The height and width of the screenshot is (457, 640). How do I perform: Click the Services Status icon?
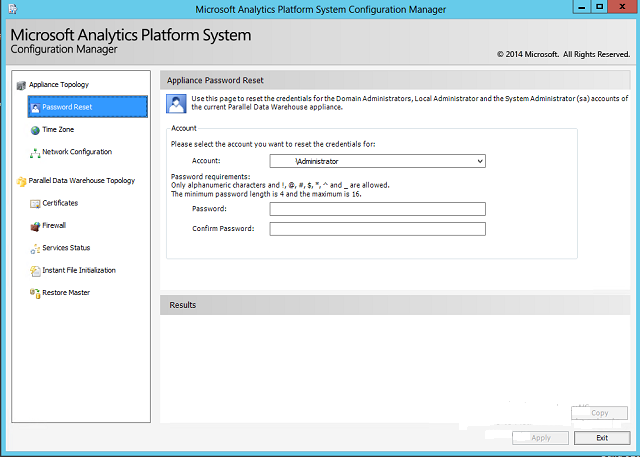pos(35,248)
